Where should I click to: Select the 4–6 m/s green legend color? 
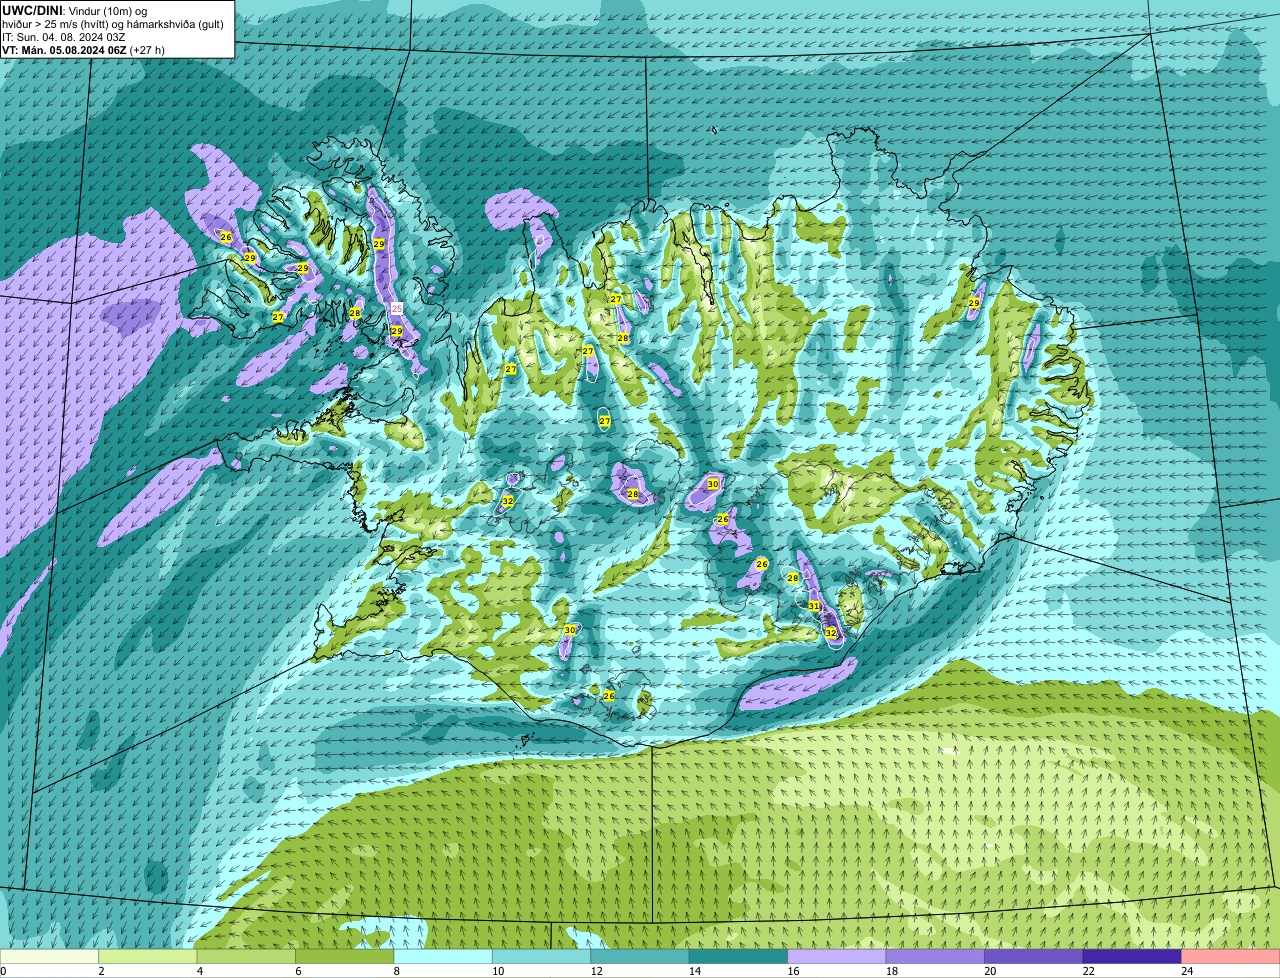246,956
